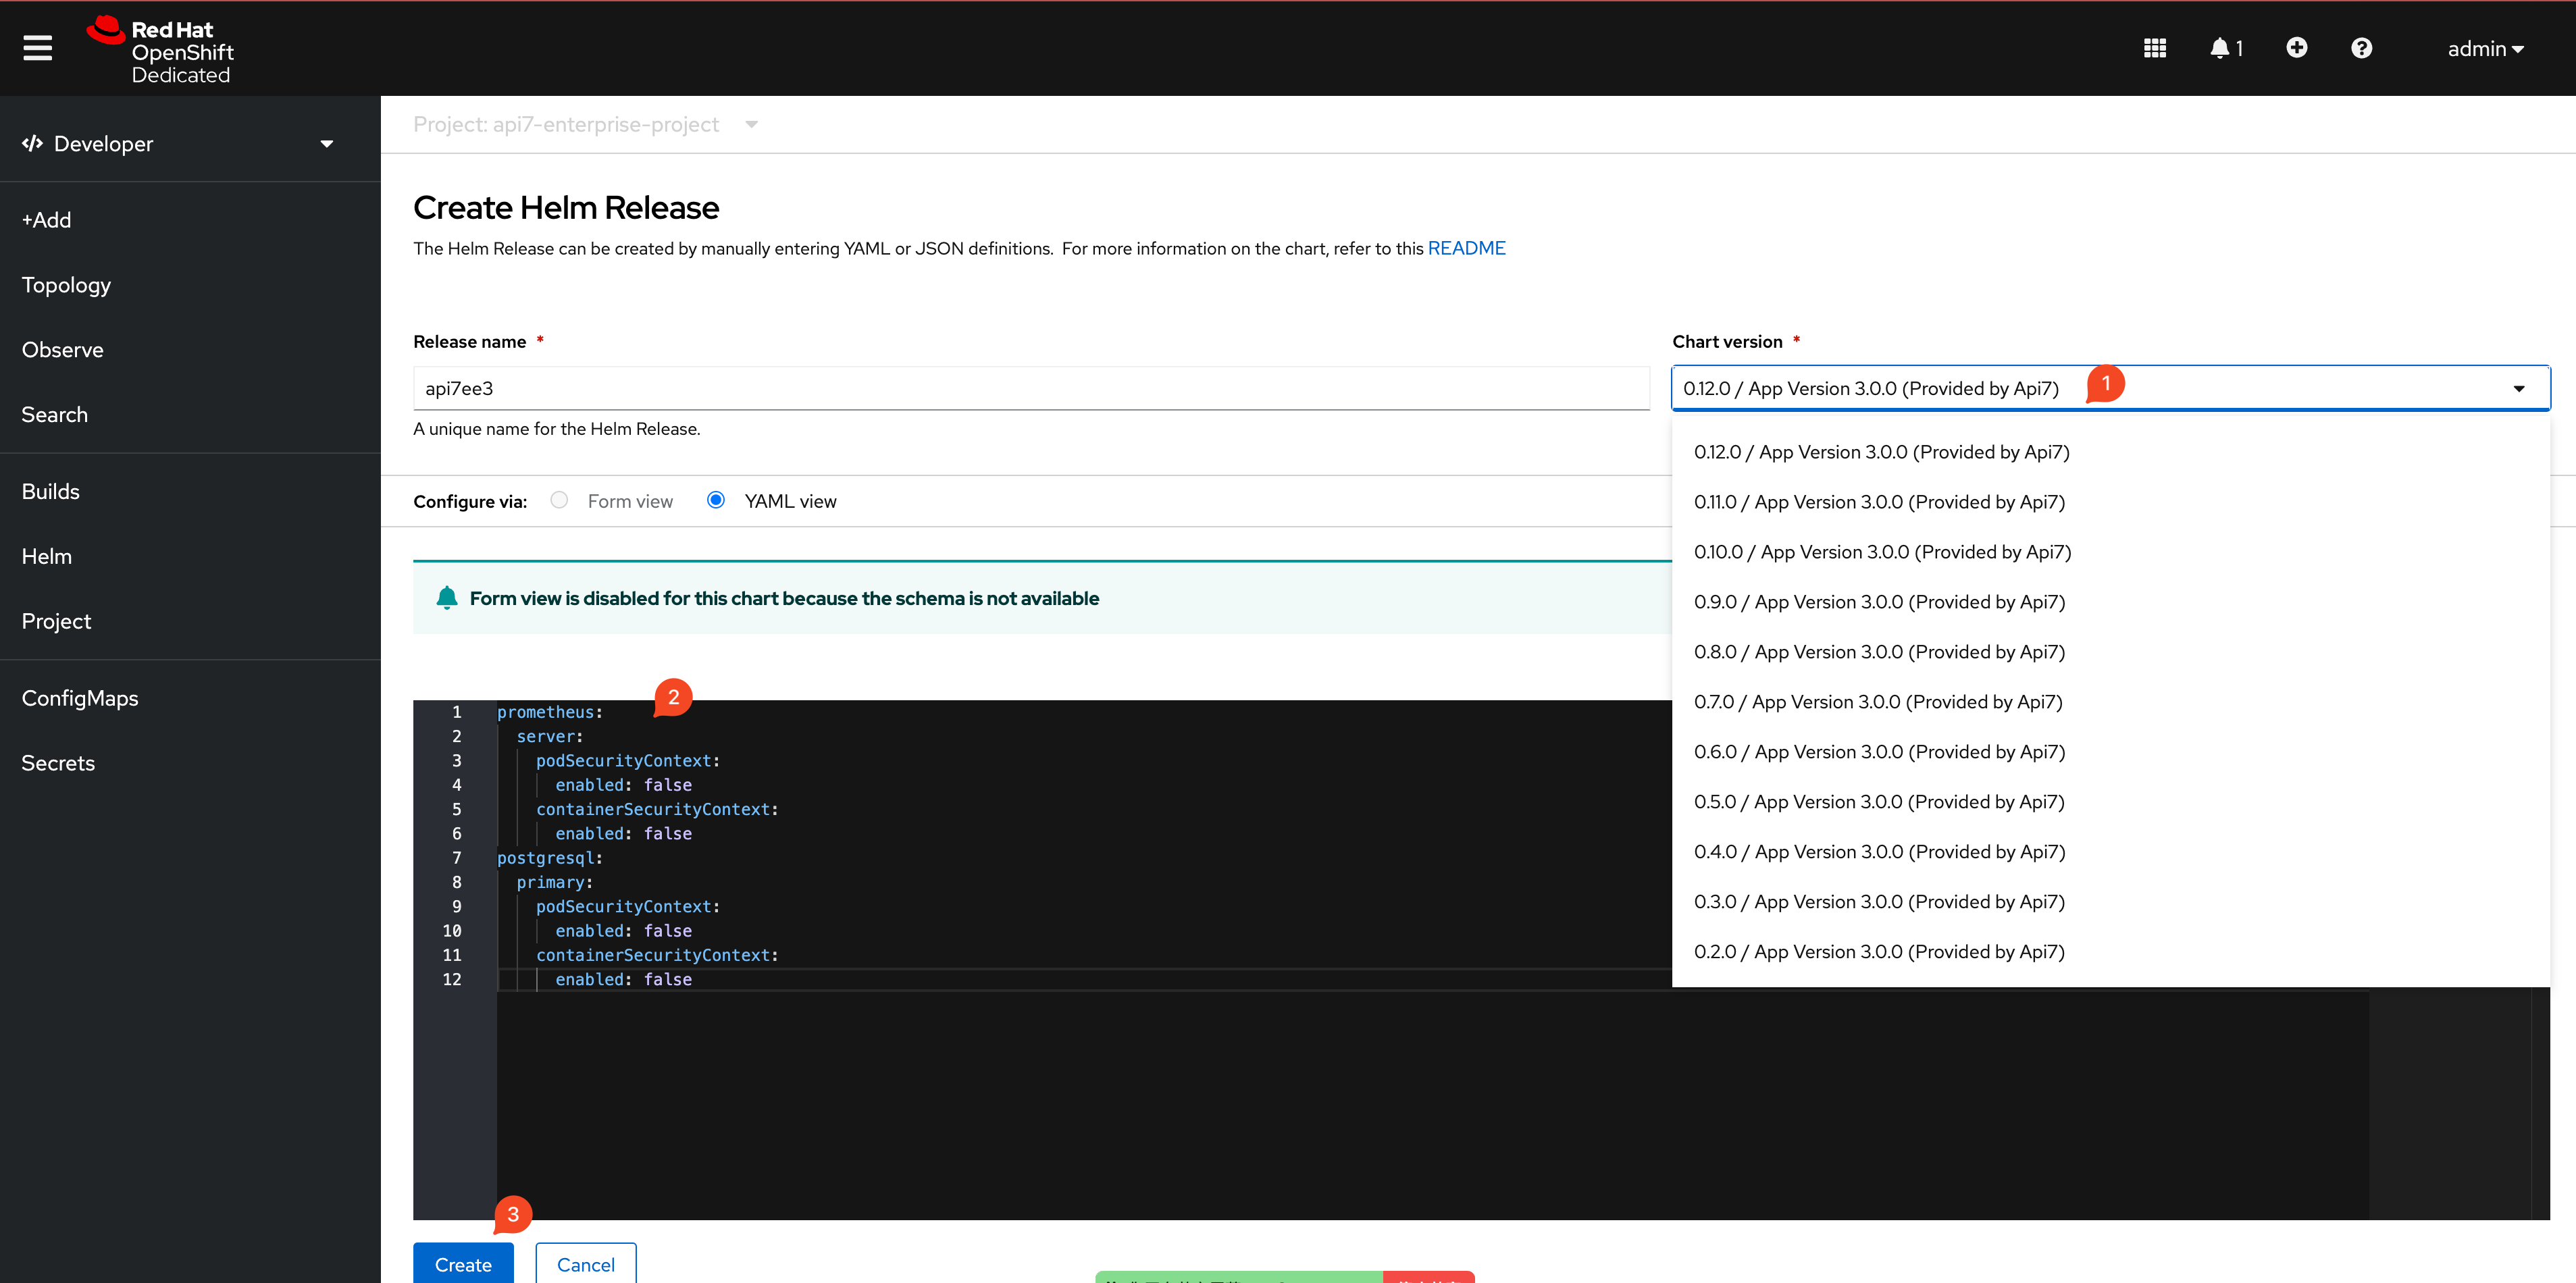Open the Project api7-enterprise-project dropdown
The width and height of the screenshot is (2576, 1283).
tap(586, 124)
